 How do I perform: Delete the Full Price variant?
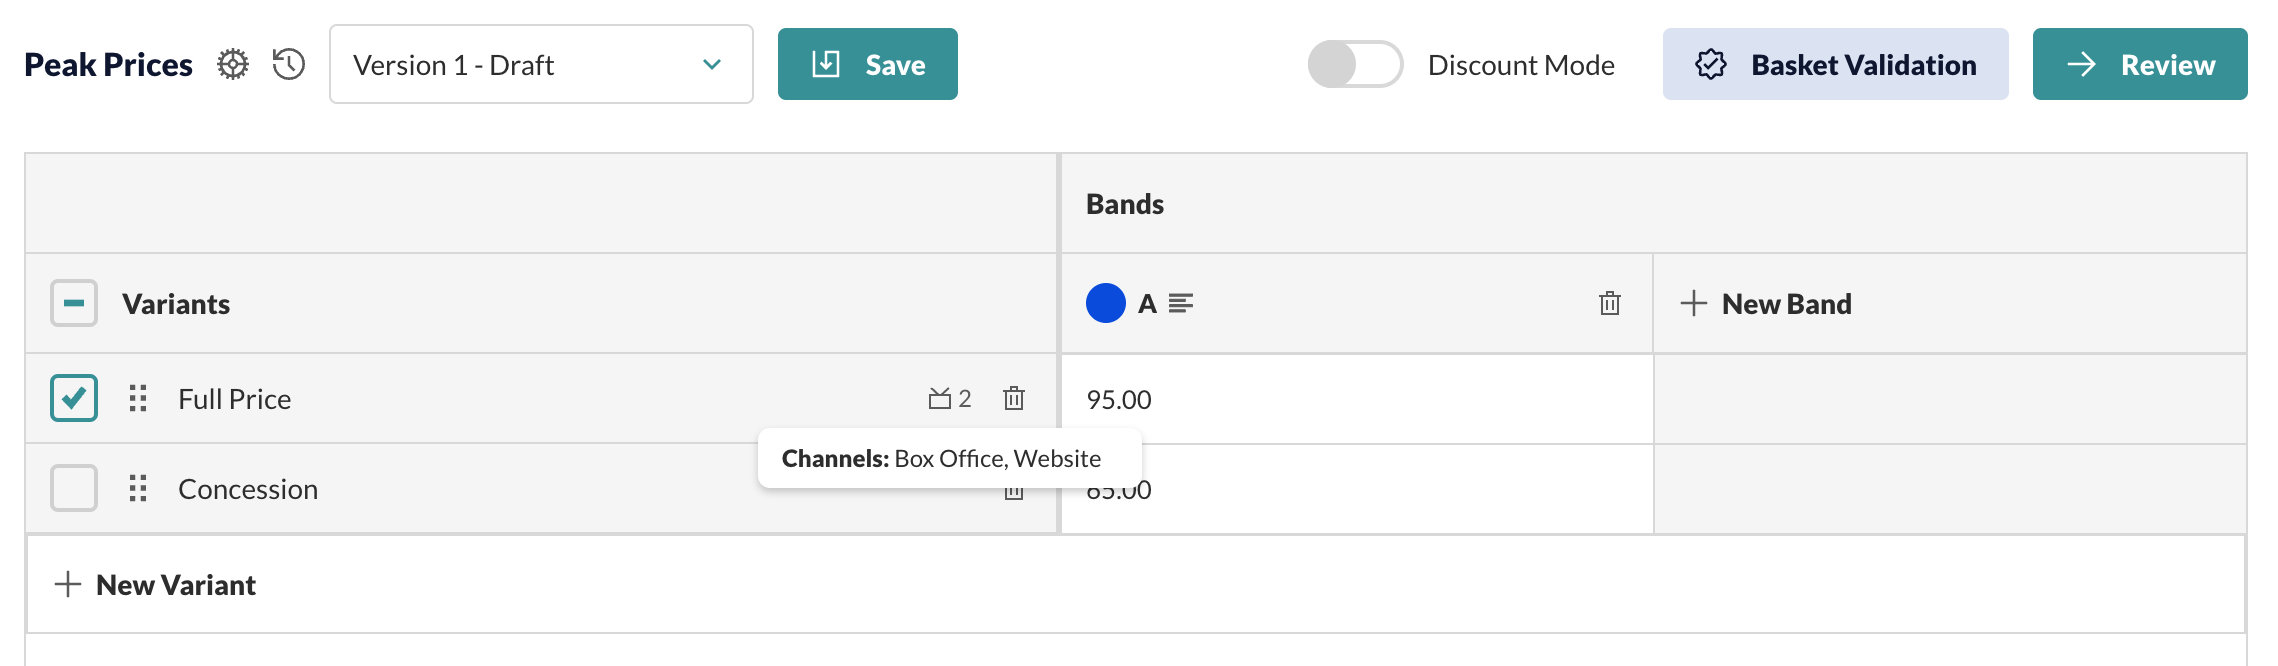[x=1014, y=398]
